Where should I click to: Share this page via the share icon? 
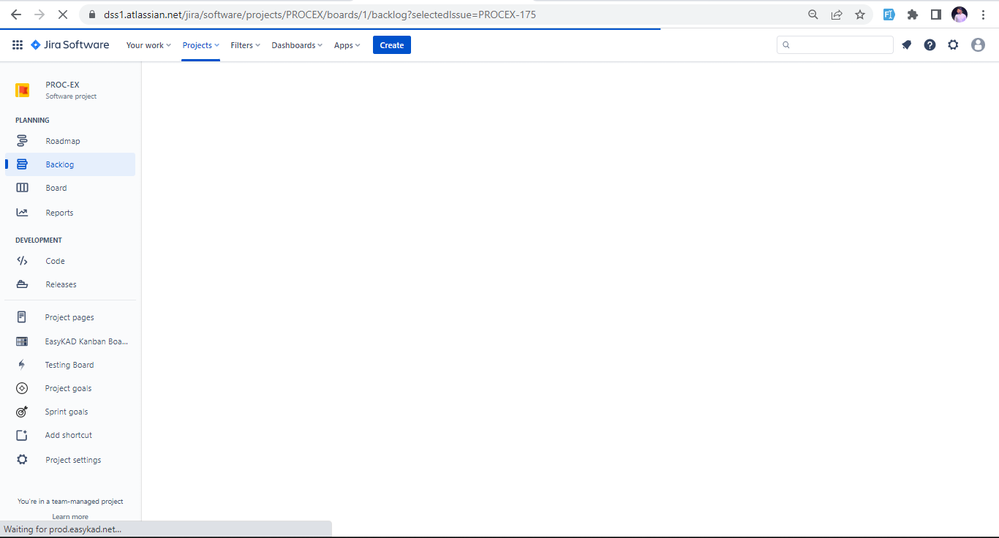pos(837,15)
